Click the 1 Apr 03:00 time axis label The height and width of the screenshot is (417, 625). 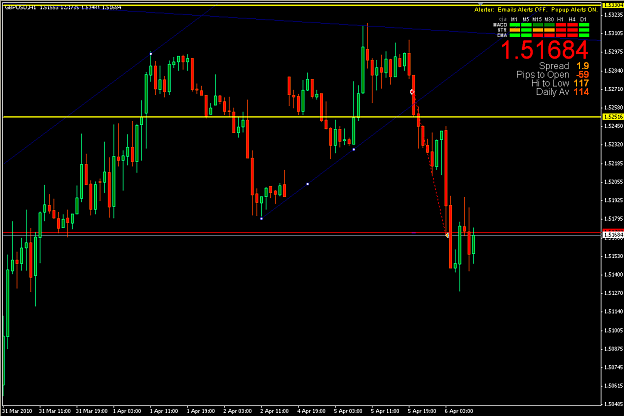point(126,411)
